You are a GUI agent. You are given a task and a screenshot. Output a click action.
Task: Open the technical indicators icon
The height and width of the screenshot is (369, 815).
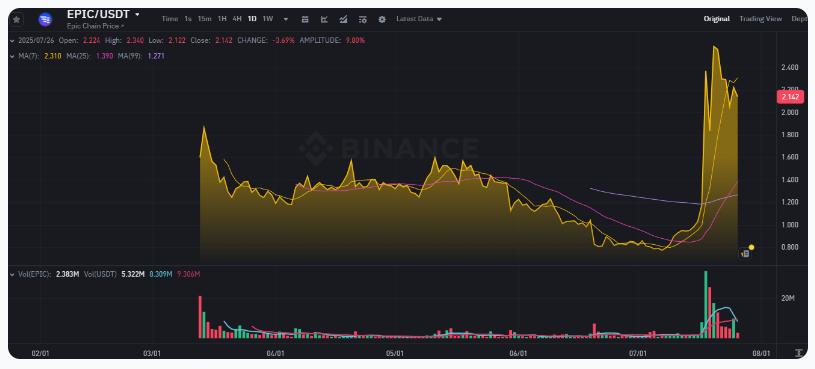344,19
